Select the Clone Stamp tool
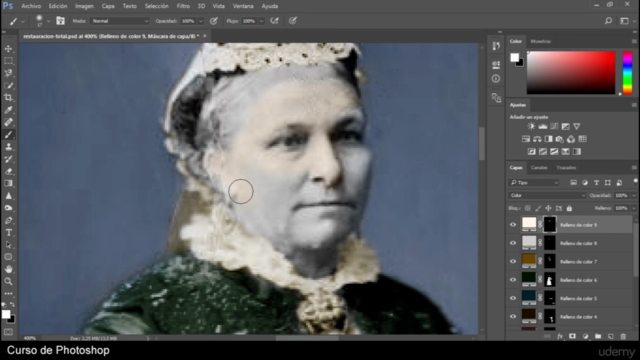 tap(9, 147)
